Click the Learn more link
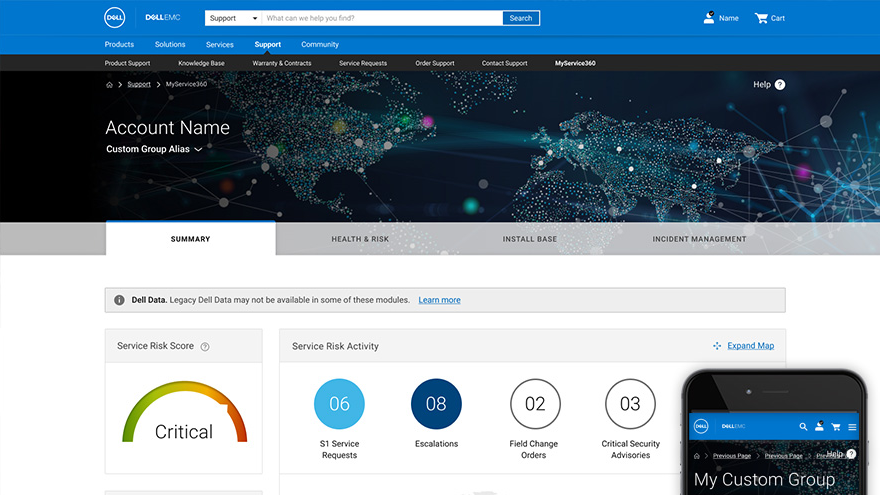 tap(439, 300)
